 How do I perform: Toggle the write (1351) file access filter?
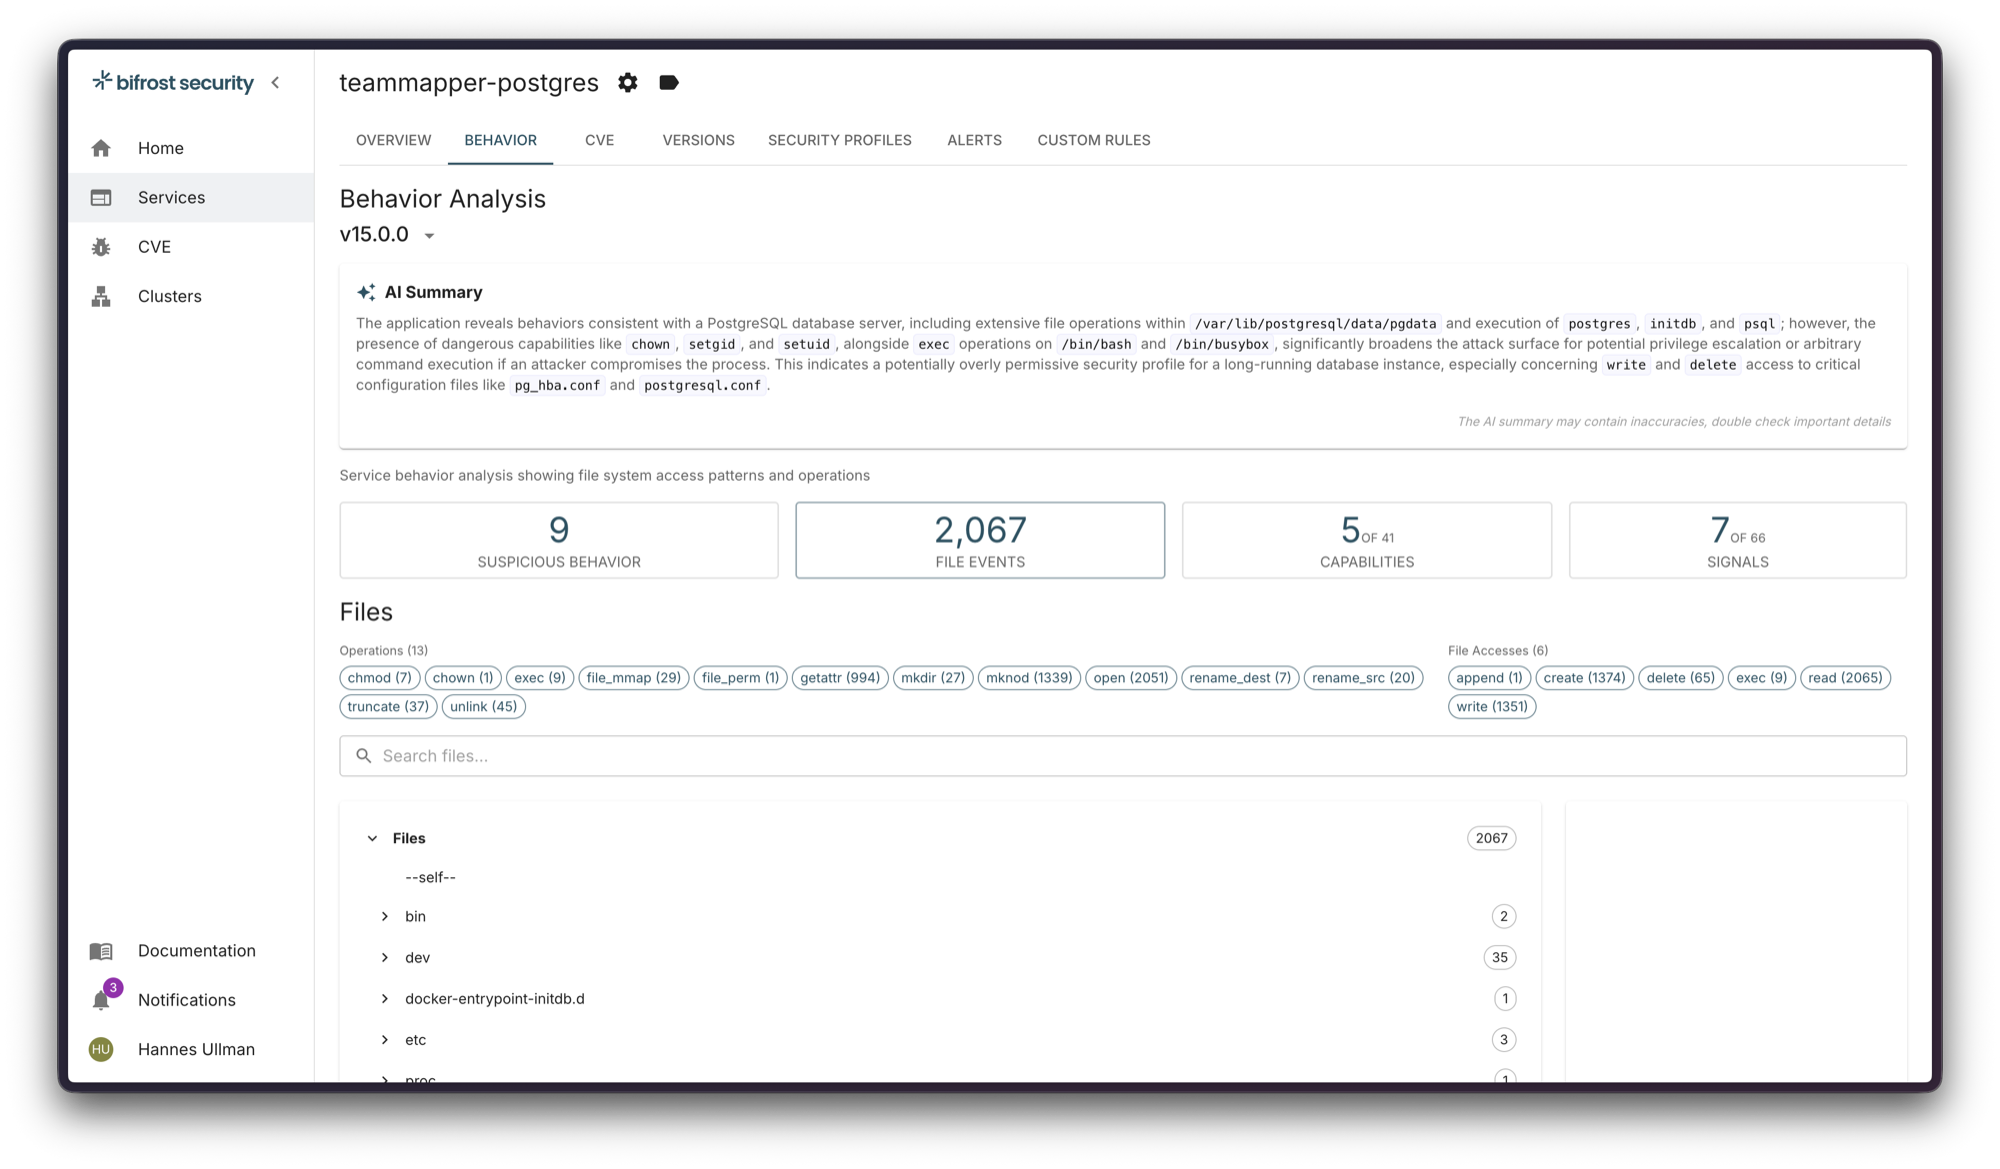[1492, 706]
